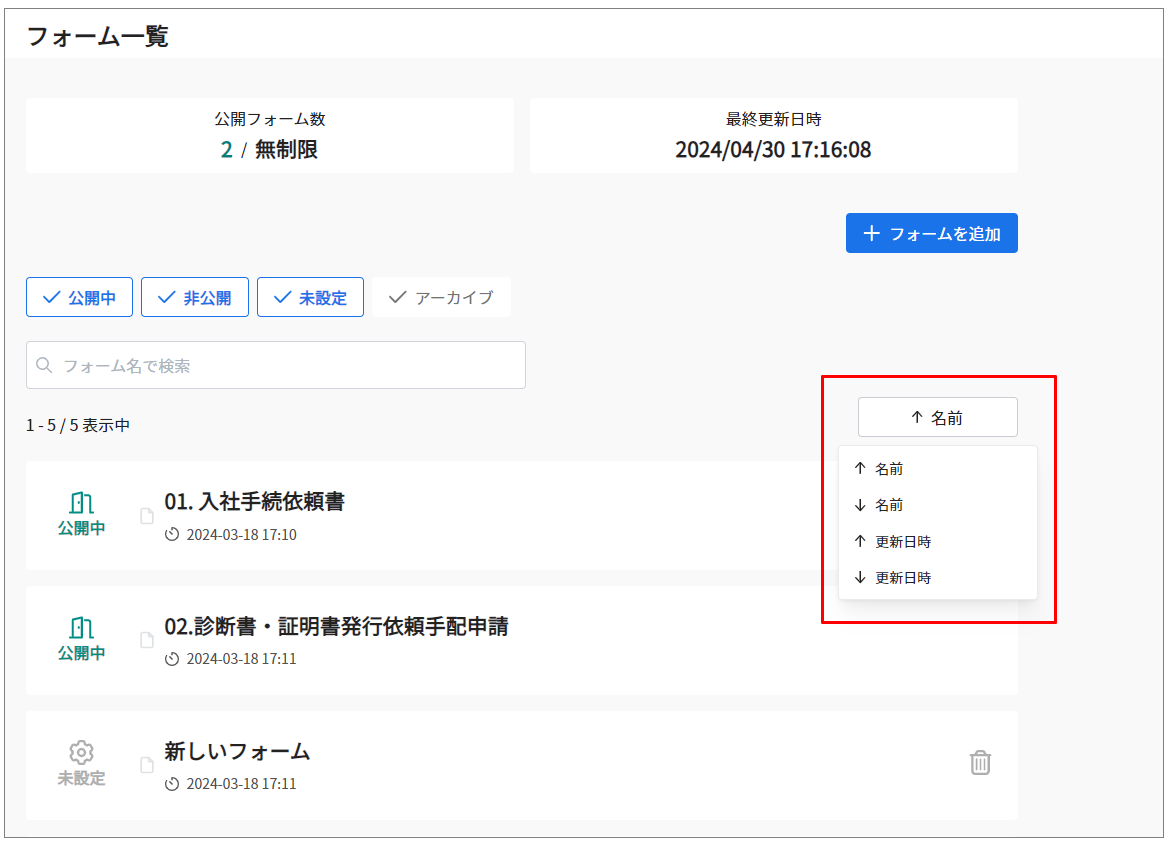The height and width of the screenshot is (852, 1169).
Task: Click clock icon under 02.診断書 form
Action: coord(172,659)
